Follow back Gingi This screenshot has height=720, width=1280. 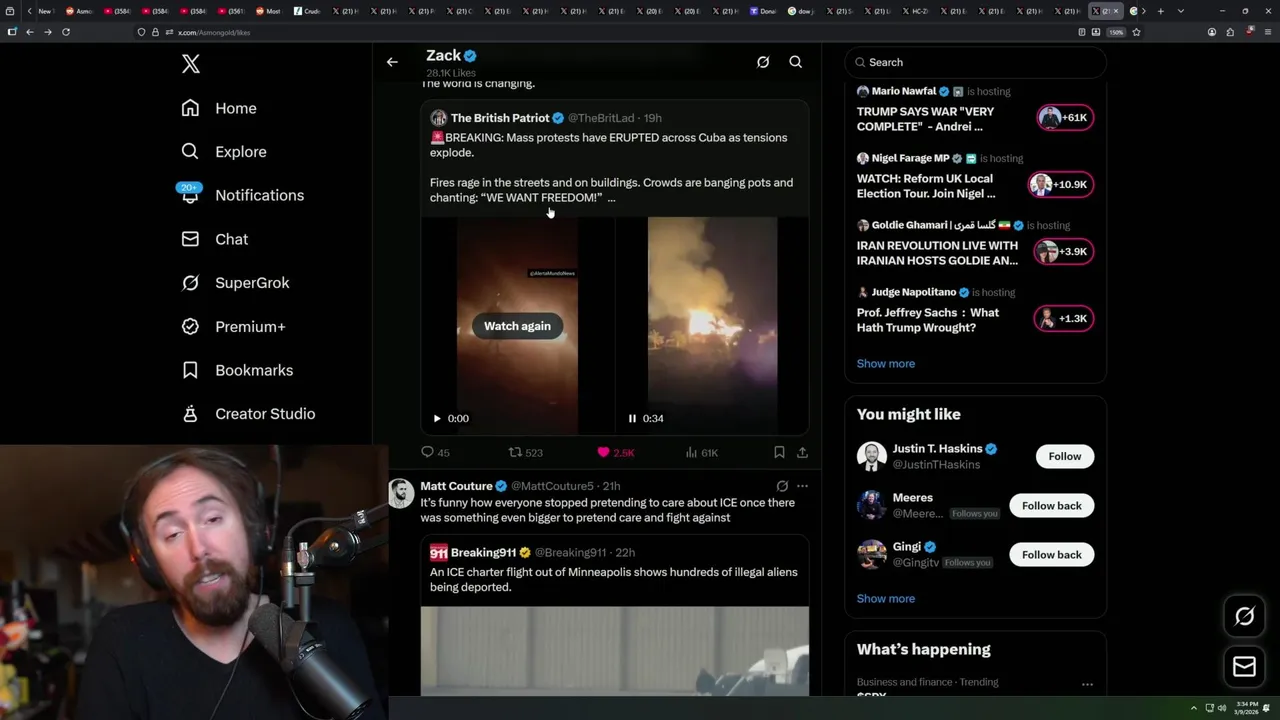pyautogui.click(x=1051, y=554)
